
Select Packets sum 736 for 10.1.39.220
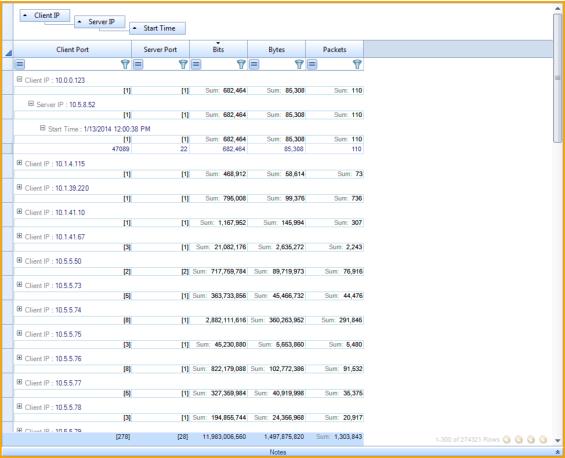click(x=357, y=198)
